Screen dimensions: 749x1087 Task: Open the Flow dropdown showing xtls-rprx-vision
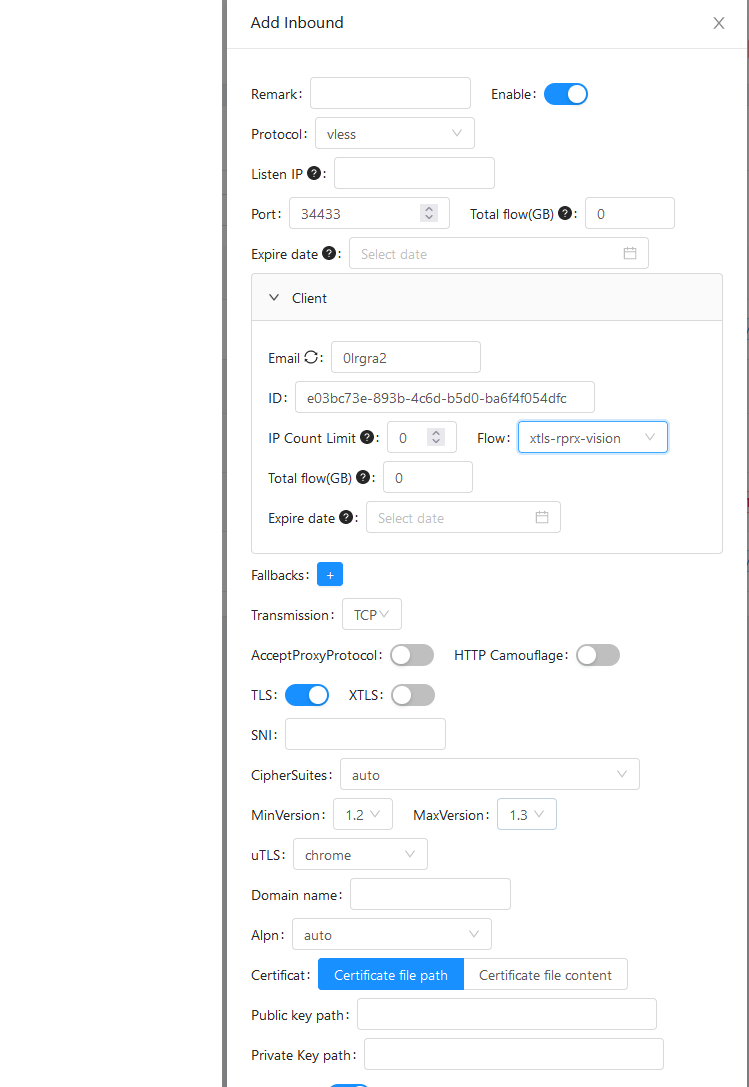[x=592, y=438]
